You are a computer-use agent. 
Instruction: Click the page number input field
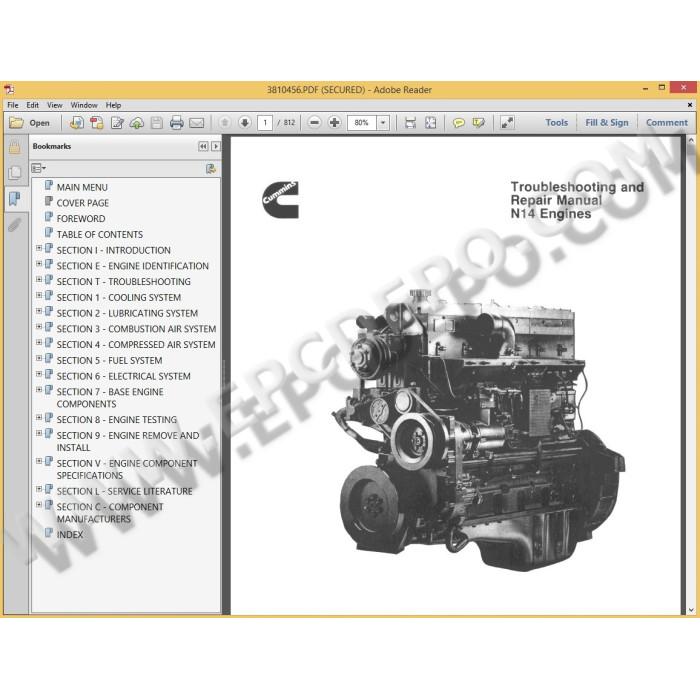[x=265, y=122]
